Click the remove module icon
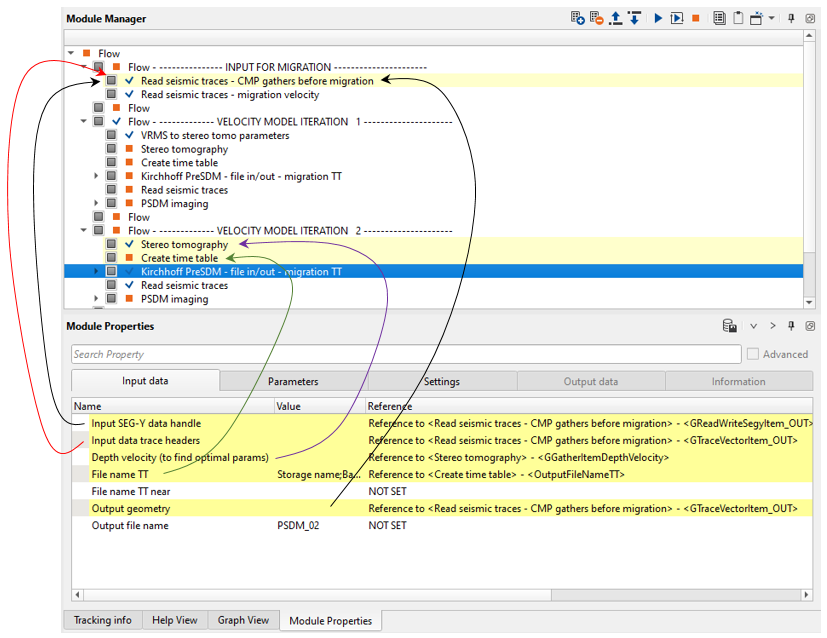The image size is (827, 638). click(x=596, y=18)
